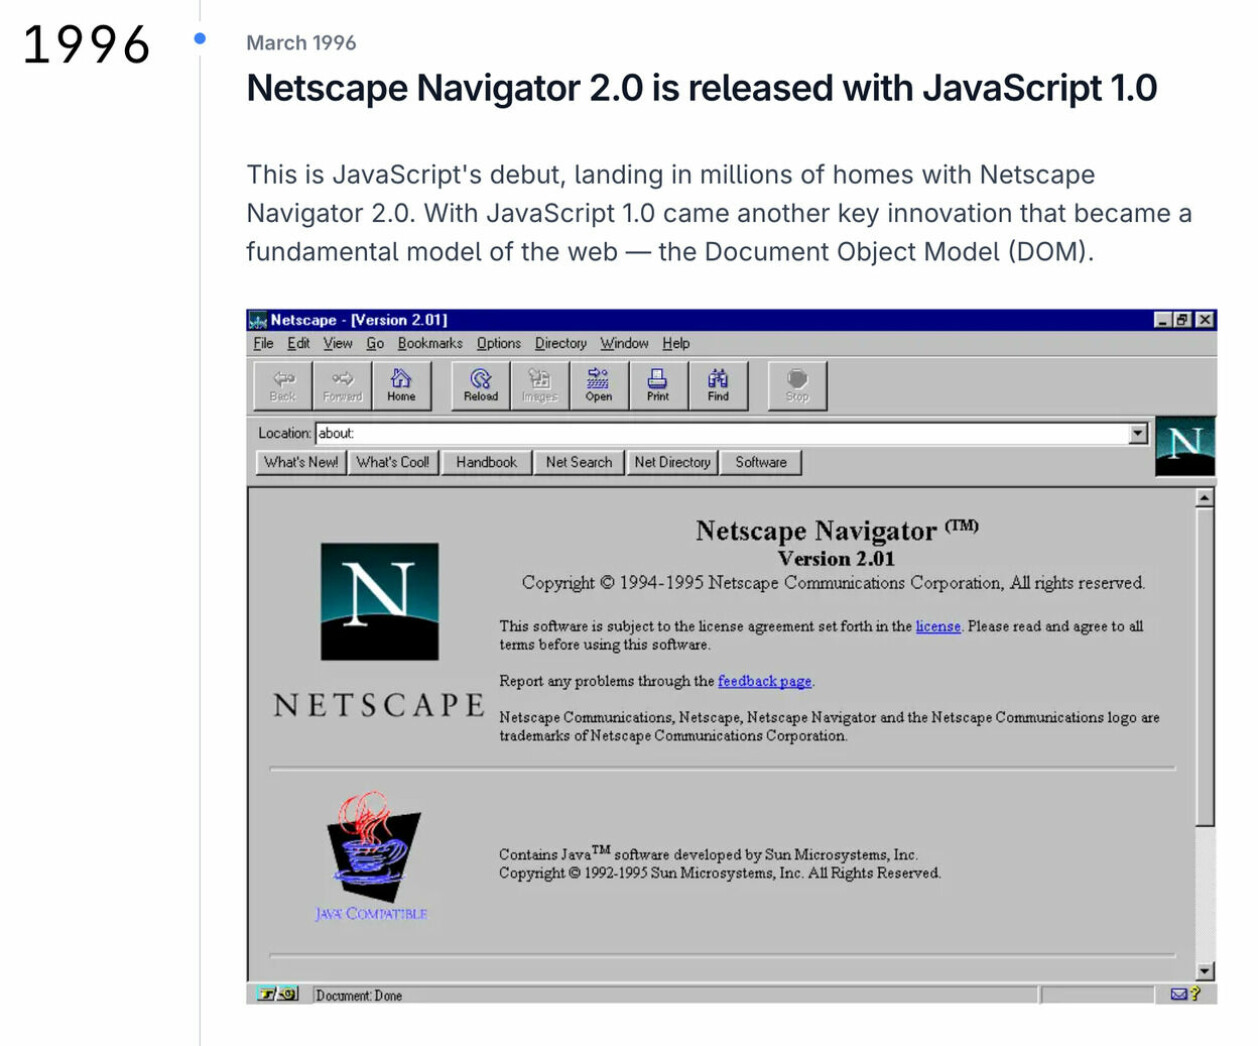Viewport: 1258px width, 1046px height.
Task: Click the Netscape window title bar icon
Action: click(x=258, y=320)
